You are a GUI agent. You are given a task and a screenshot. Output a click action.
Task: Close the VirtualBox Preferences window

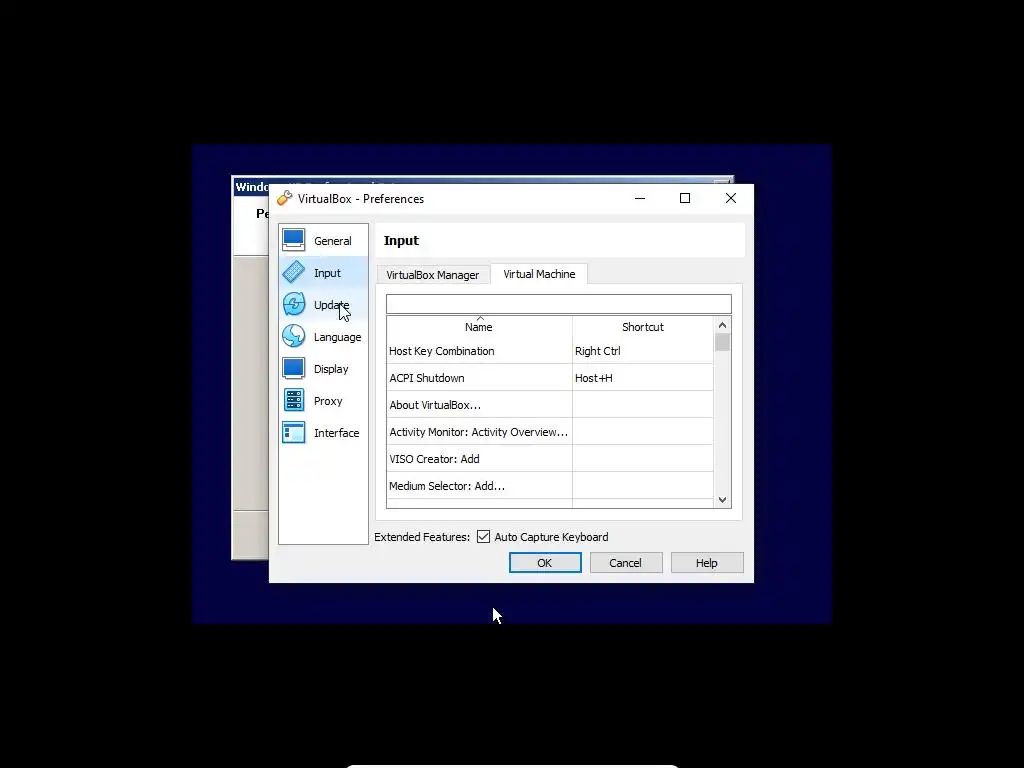click(x=731, y=199)
